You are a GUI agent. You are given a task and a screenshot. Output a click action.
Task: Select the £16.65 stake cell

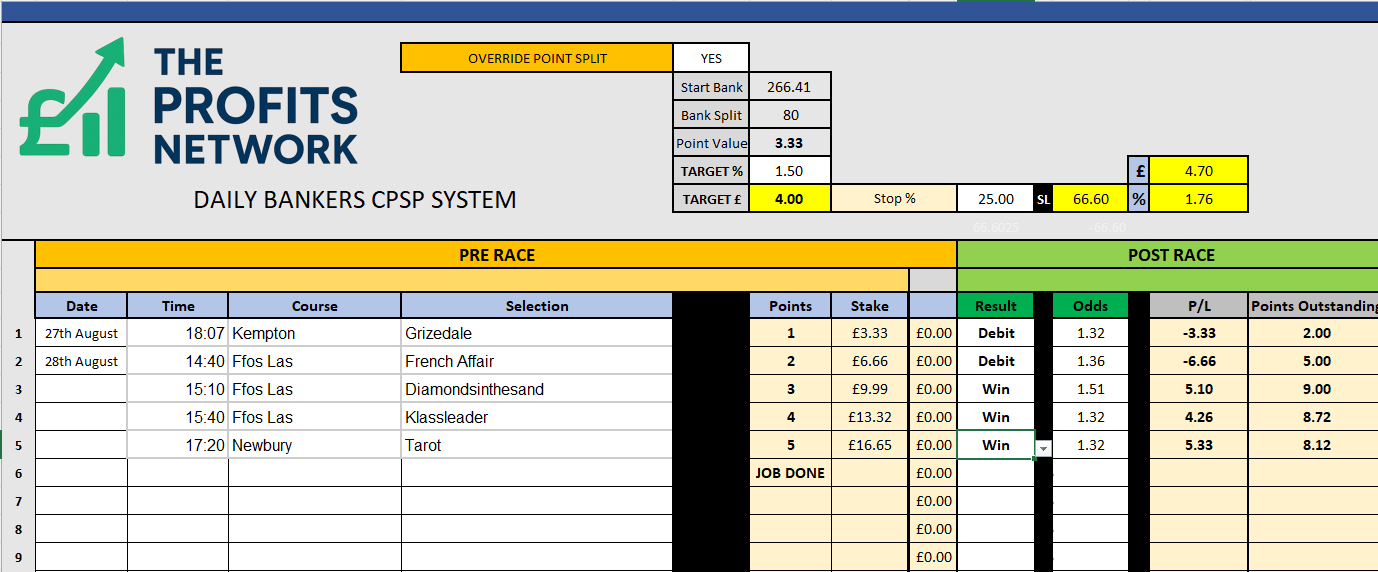click(x=870, y=445)
